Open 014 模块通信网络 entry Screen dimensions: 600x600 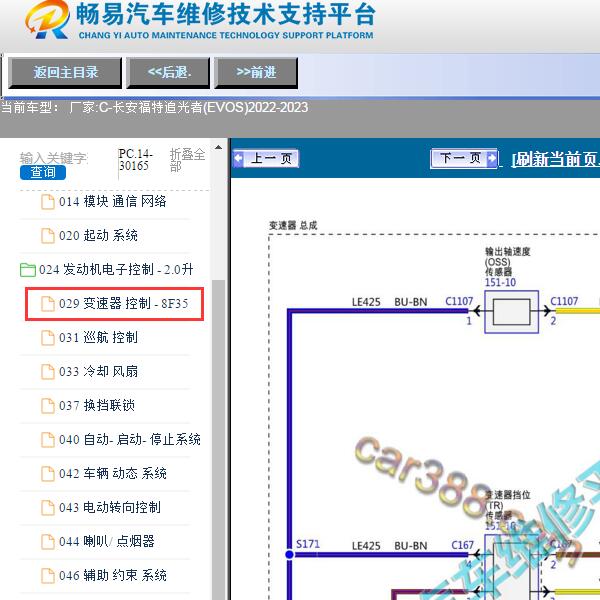(x=112, y=201)
